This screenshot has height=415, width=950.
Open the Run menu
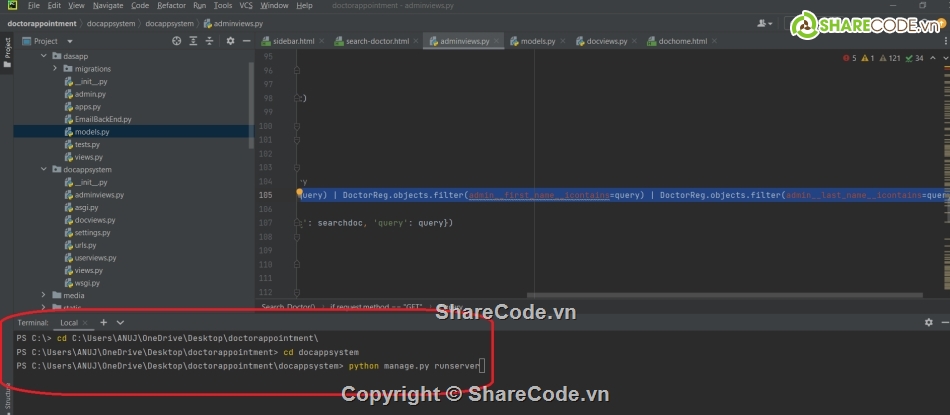click(x=199, y=5)
